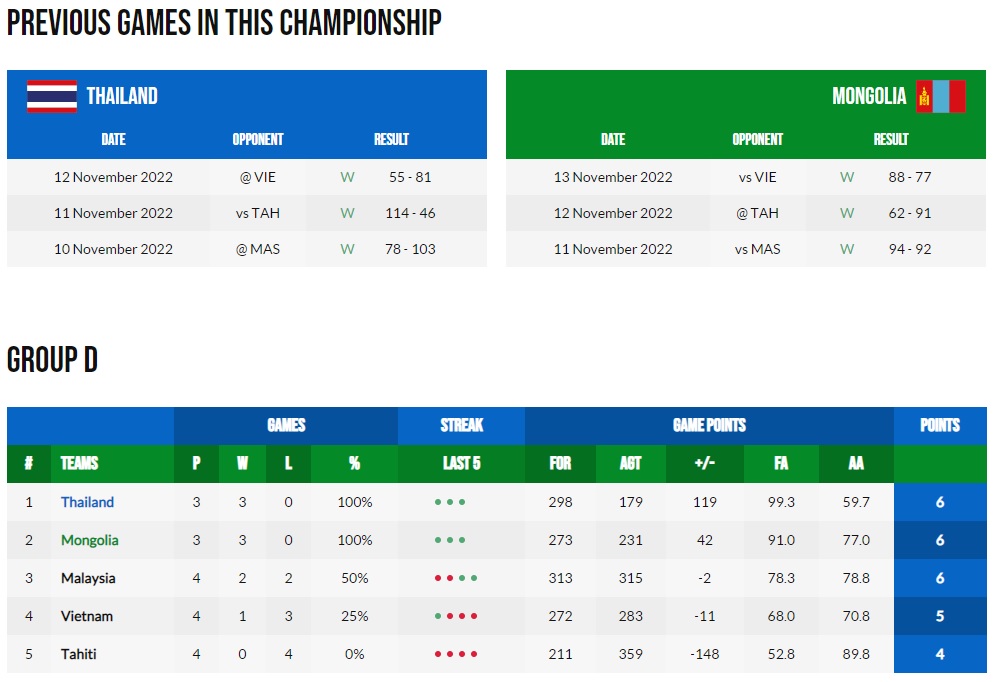Screen dimensions: 995x682
Task: Click the Thailand flag icon
Action: coord(51,96)
